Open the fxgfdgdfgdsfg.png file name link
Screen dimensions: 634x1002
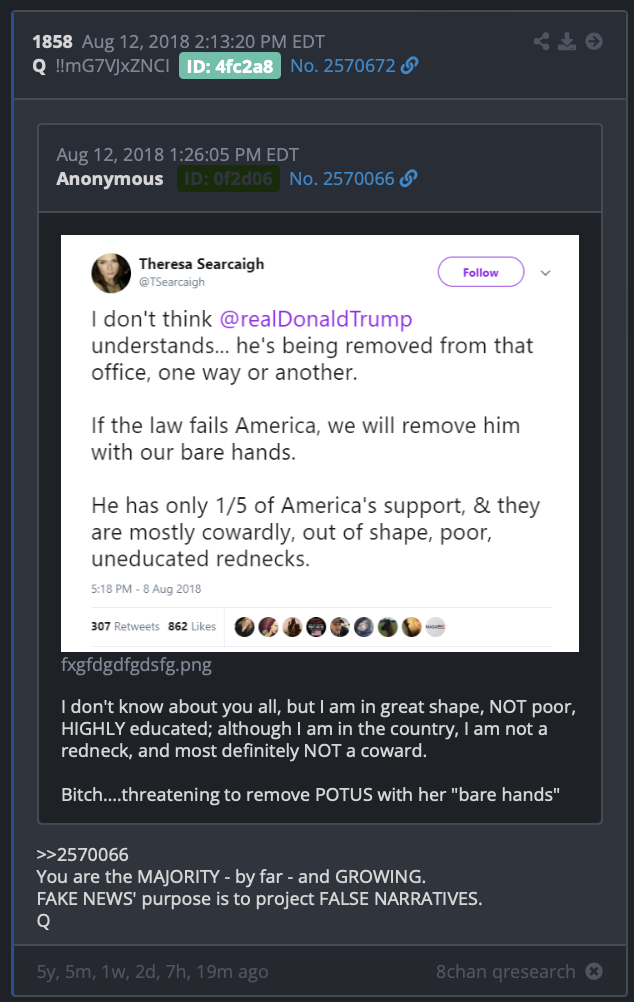[x=136, y=665]
